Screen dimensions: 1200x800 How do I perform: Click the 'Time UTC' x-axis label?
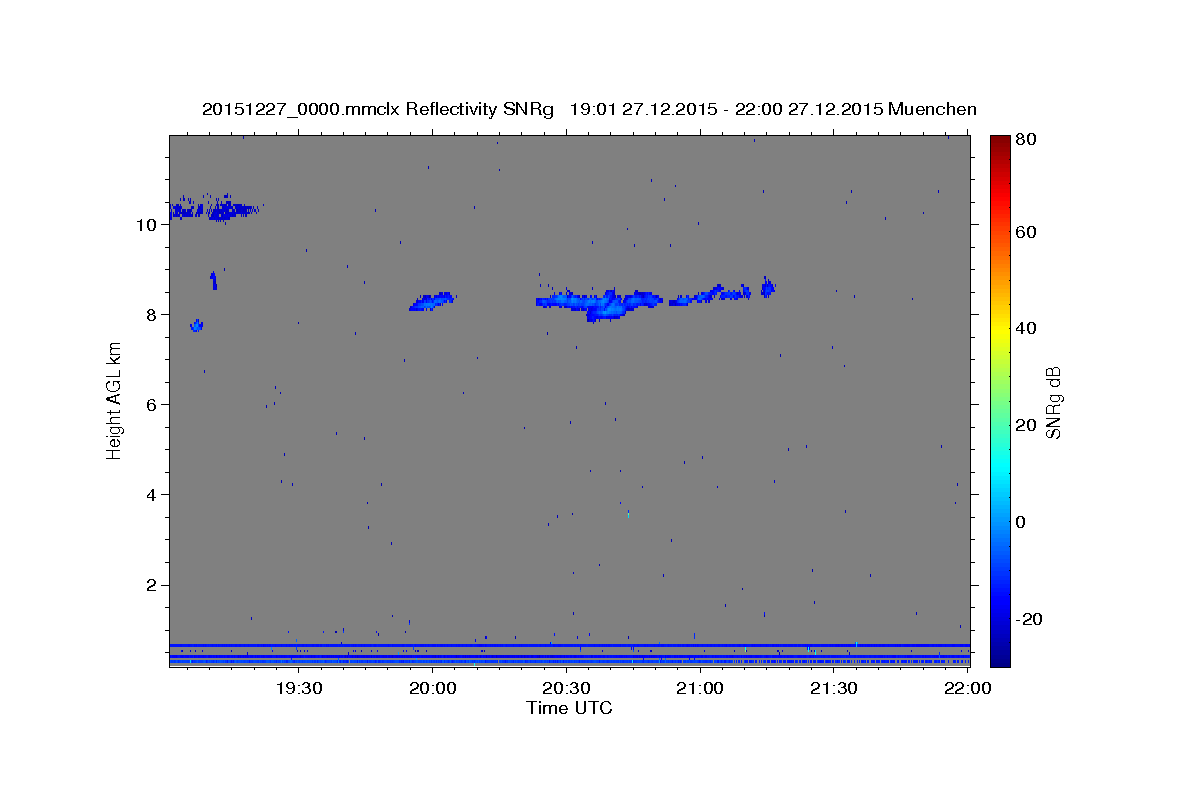click(x=569, y=708)
